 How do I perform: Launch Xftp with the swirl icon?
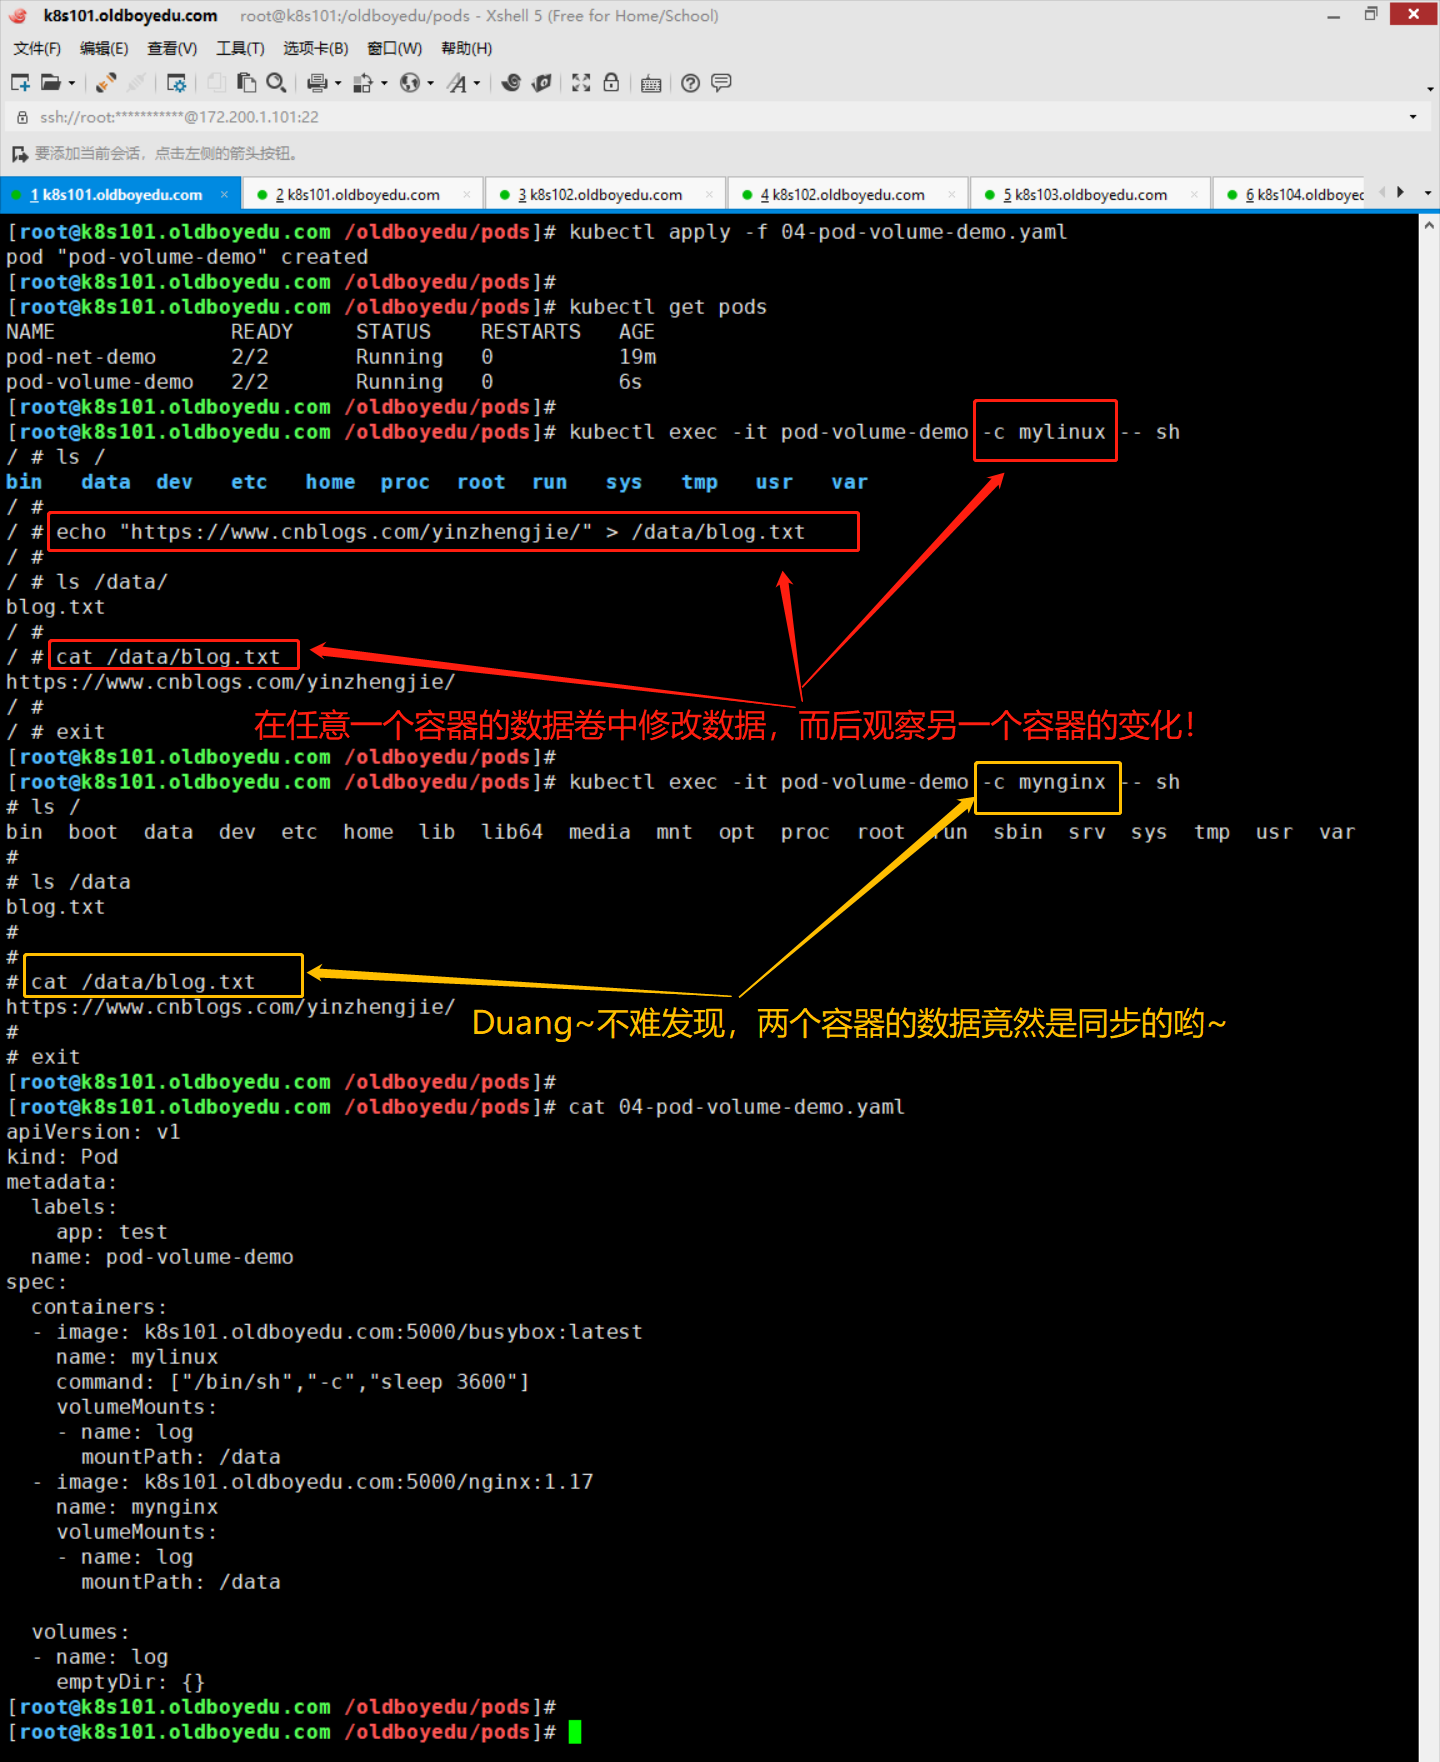[x=511, y=83]
